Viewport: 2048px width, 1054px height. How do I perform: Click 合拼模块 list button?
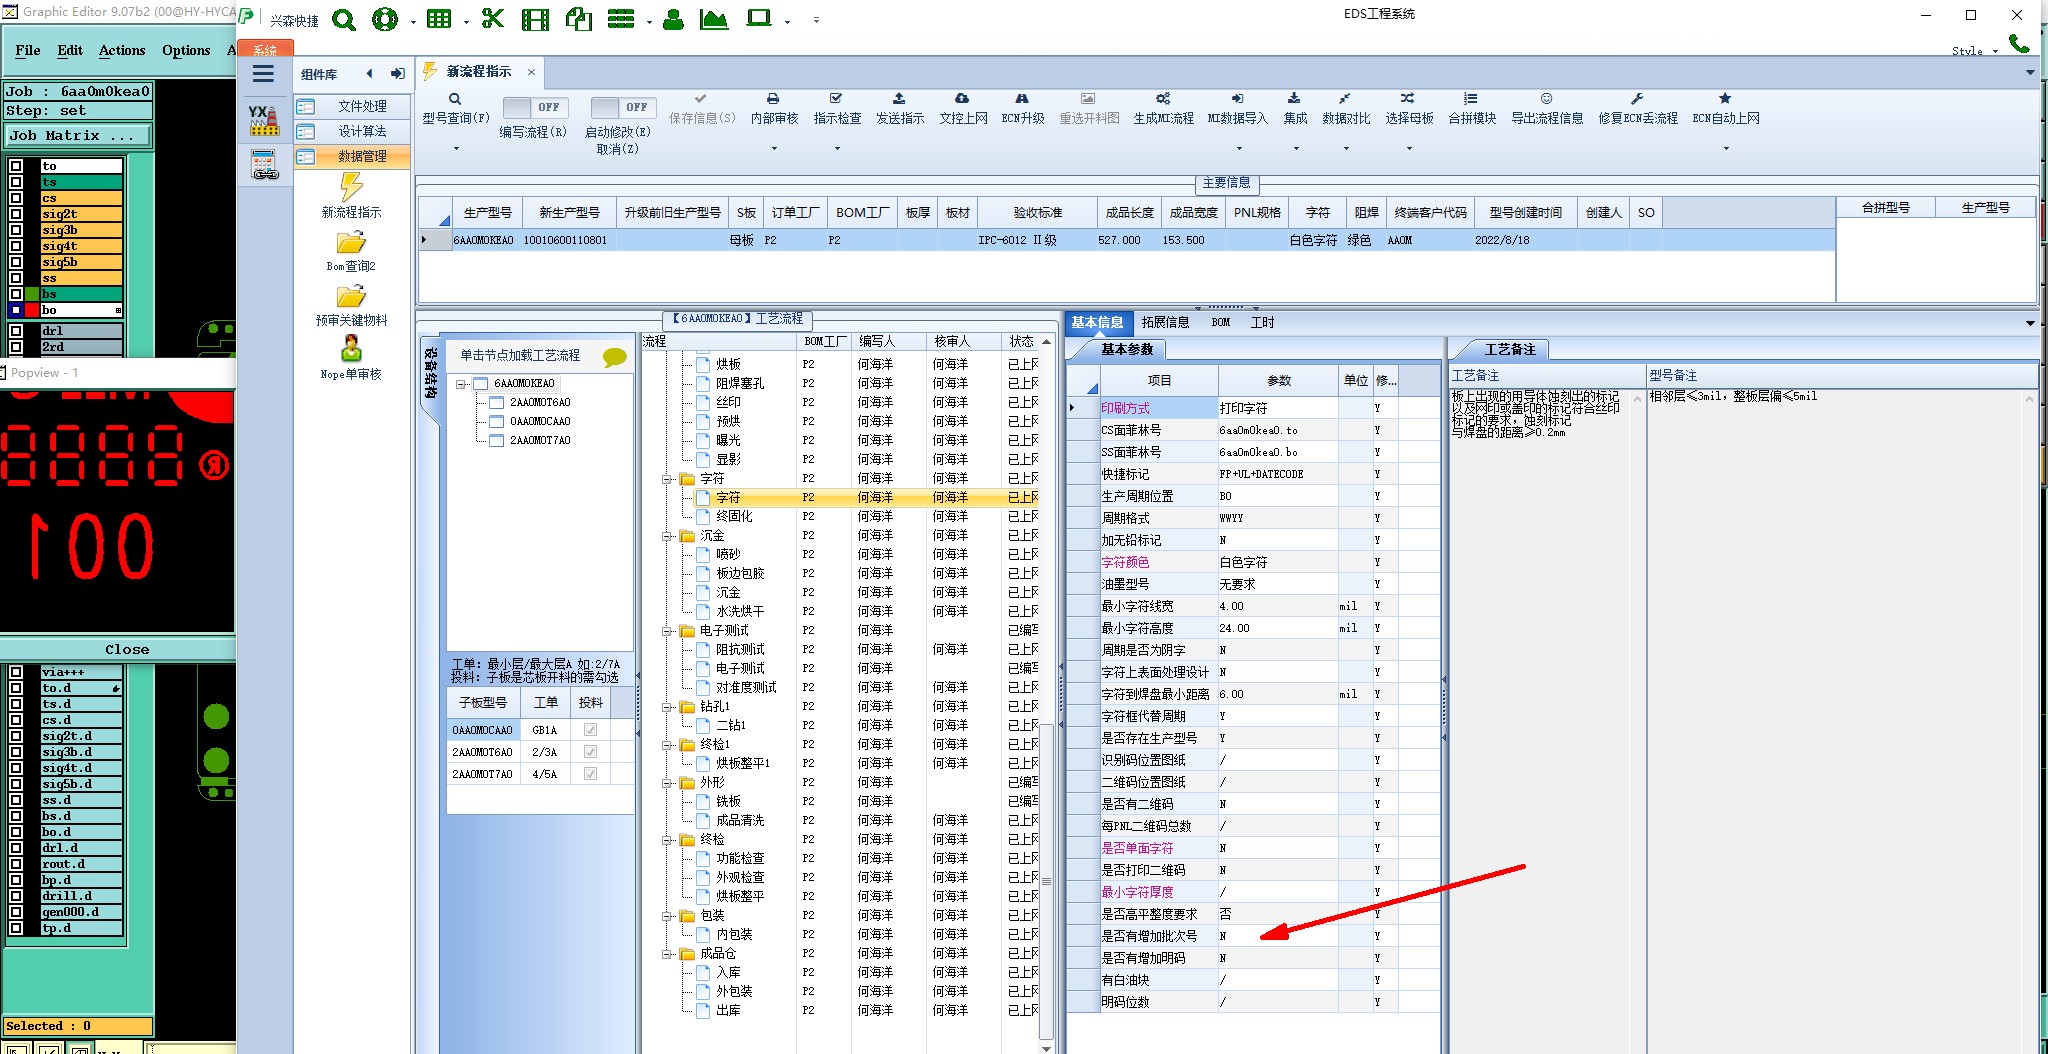(1472, 109)
